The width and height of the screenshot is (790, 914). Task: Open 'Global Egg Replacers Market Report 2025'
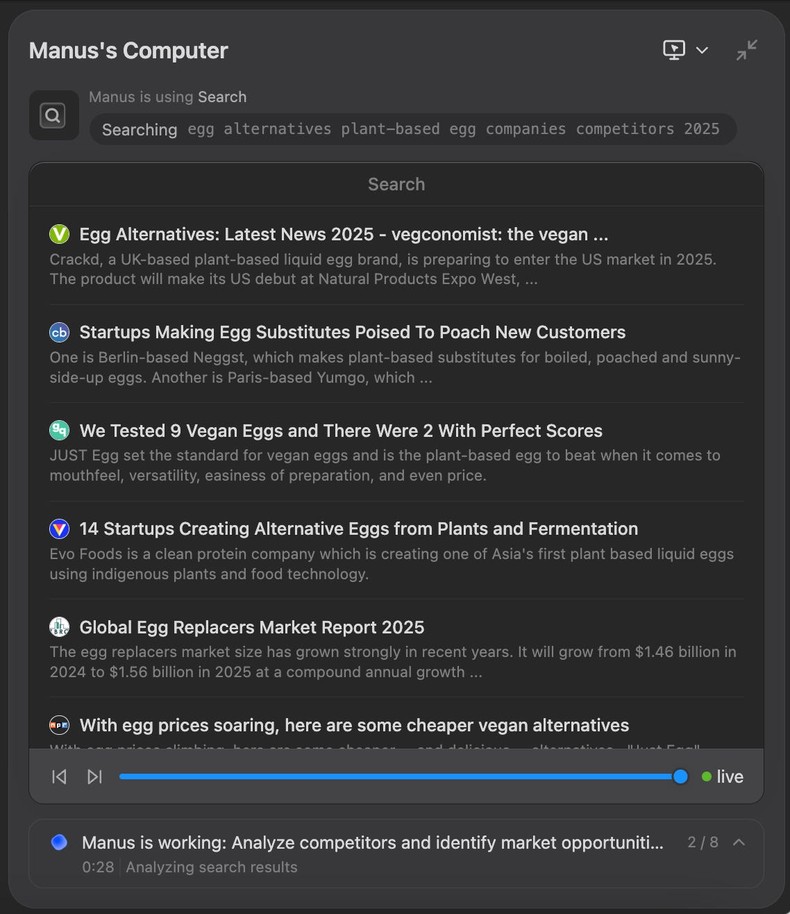point(251,627)
